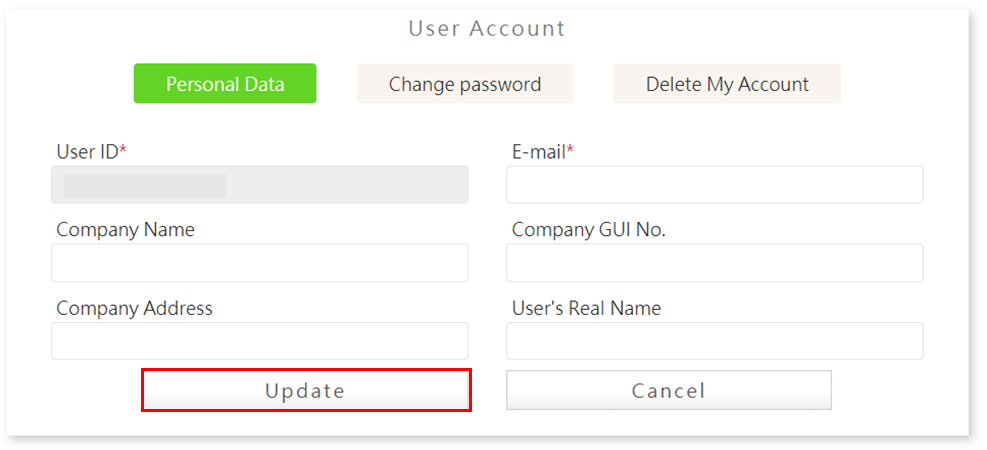The width and height of the screenshot is (987, 450).
Task: Click the Company GUI No. label
Action: pos(588,230)
